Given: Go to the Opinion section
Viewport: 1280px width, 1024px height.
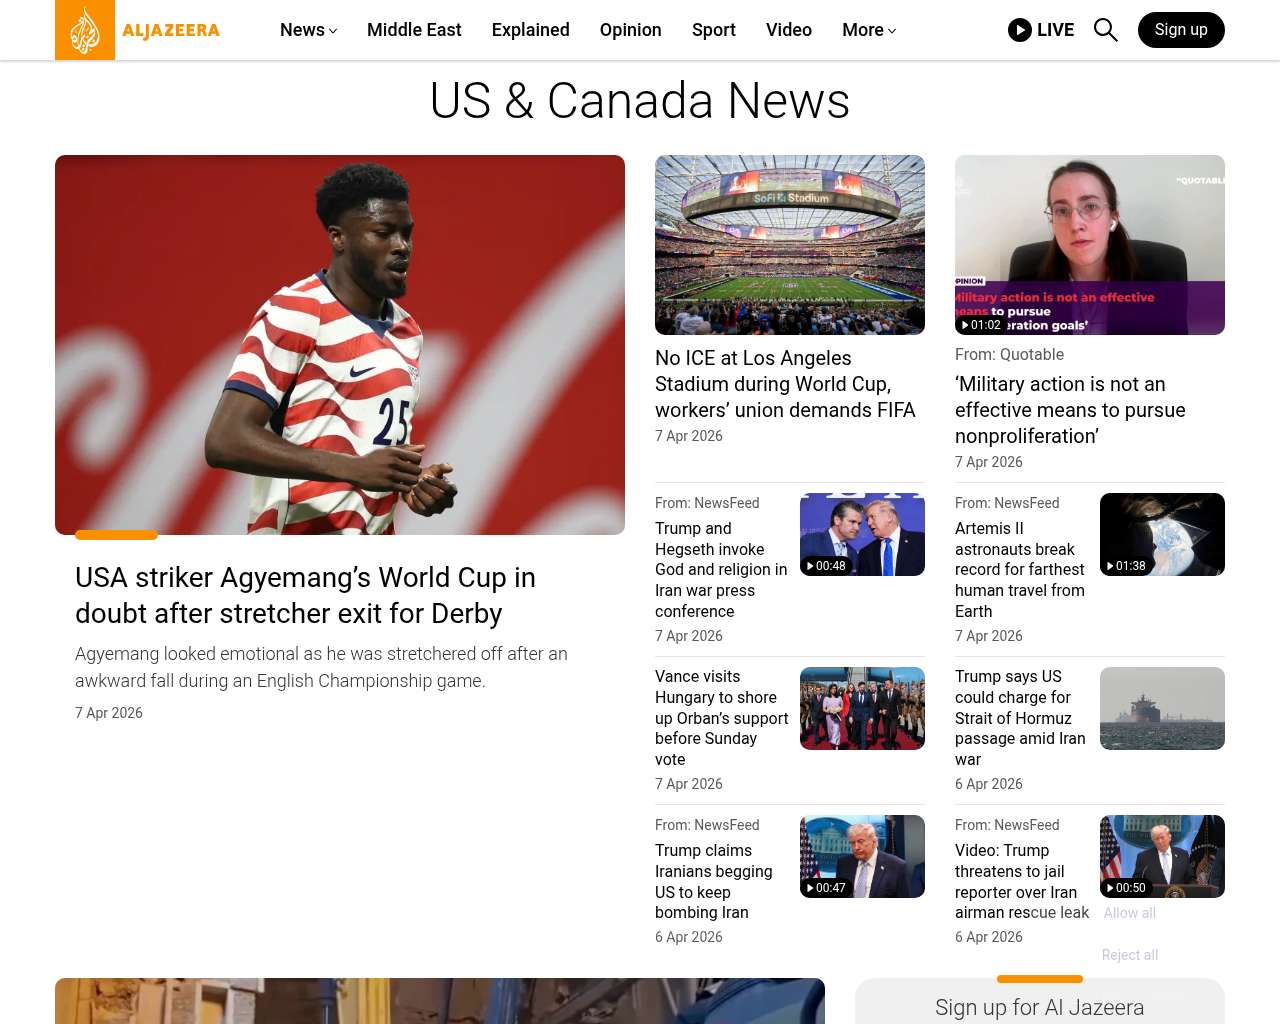Looking at the screenshot, I should [630, 30].
